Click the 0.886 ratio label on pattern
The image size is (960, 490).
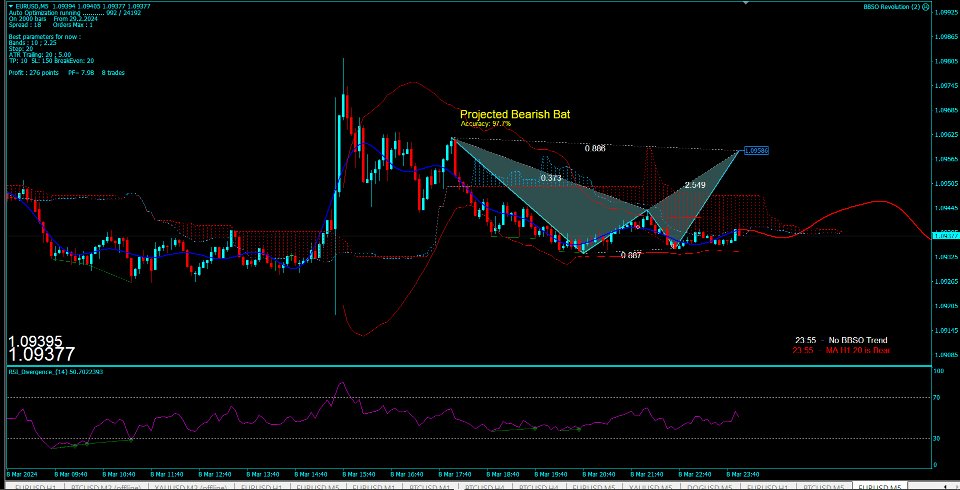pyautogui.click(x=594, y=148)
